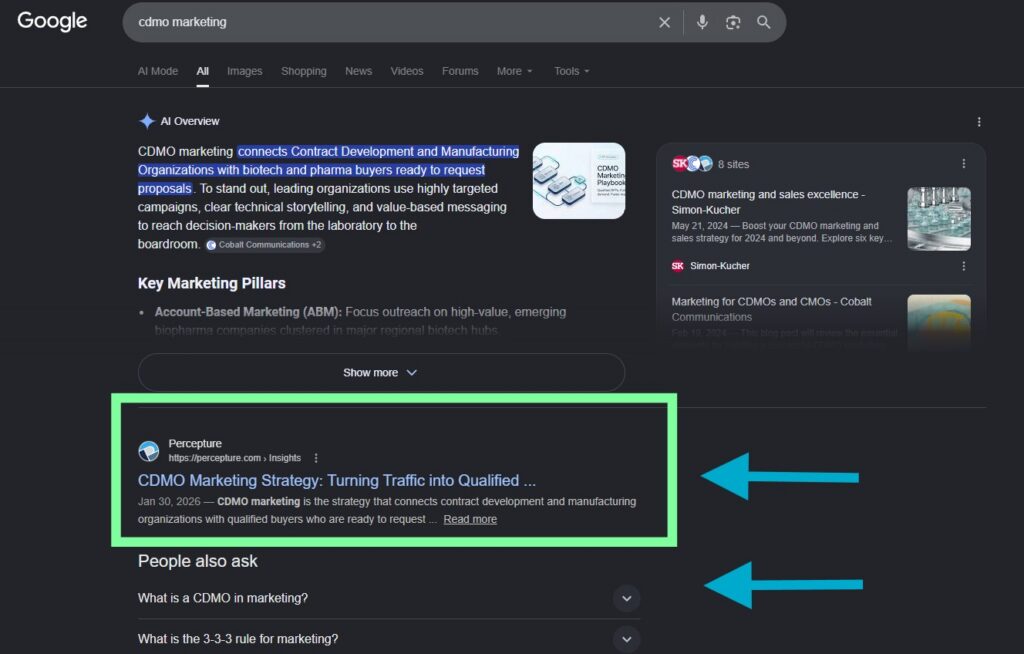This screenshot has width=1024, height=654.
Task: Select the All results tab
Action: pos(202,71)
